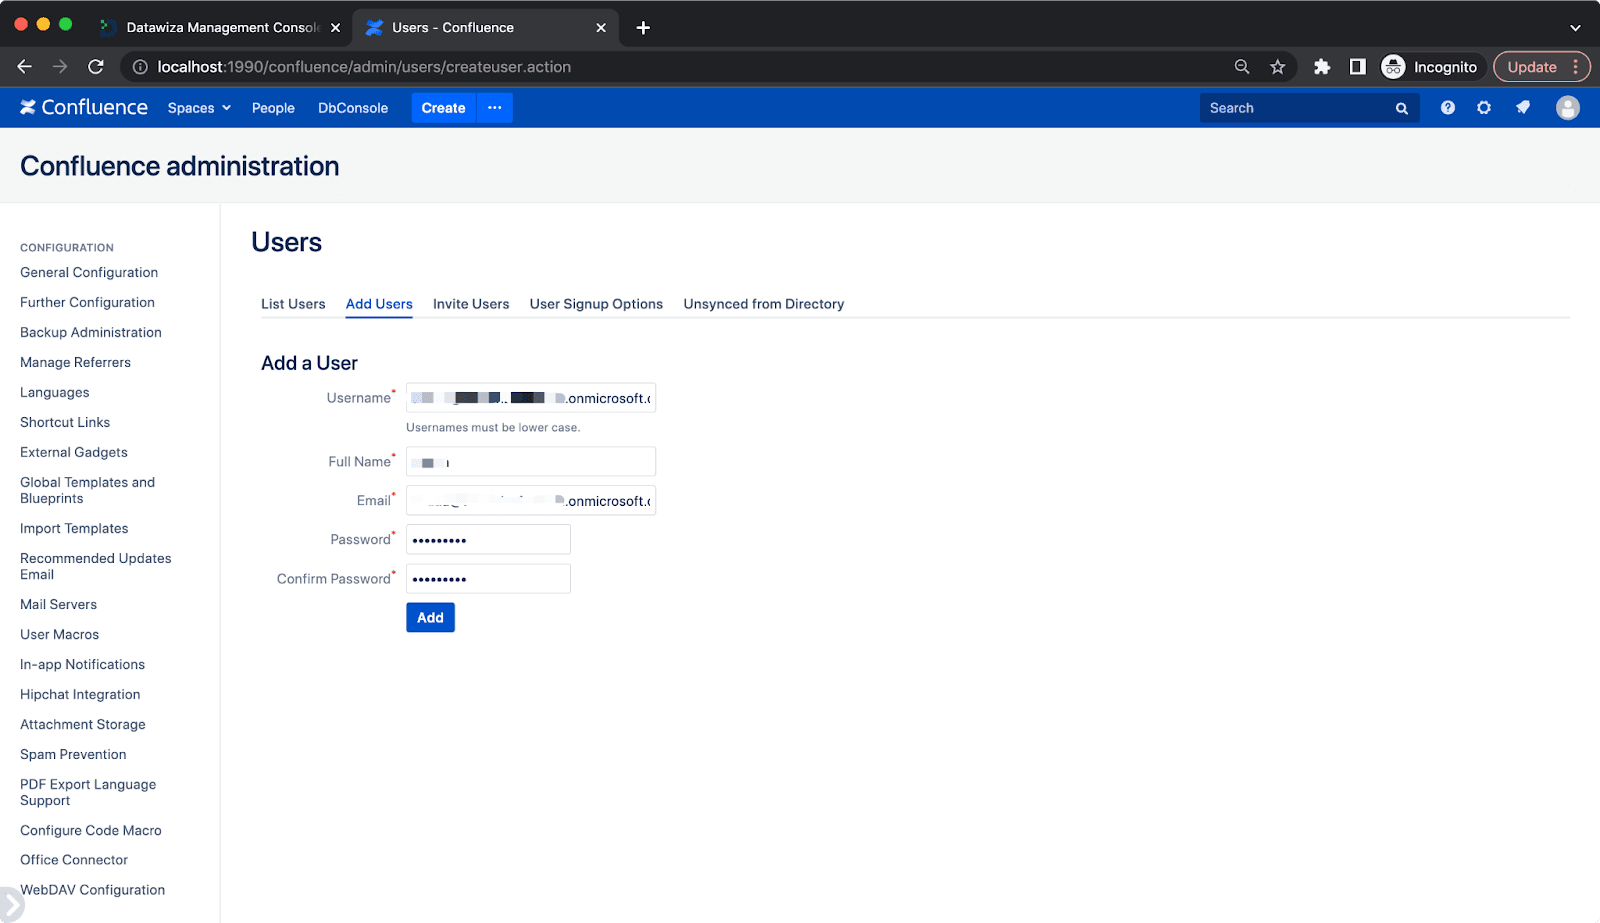Click the Add button to create user
This screenshot has width=1600, height=923.
[x=430, y=617]
